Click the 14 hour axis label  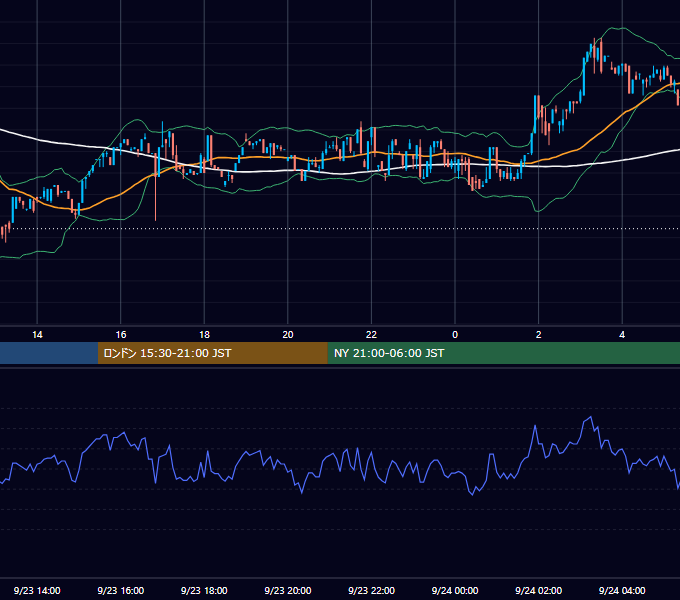click(x=37, y=335)
